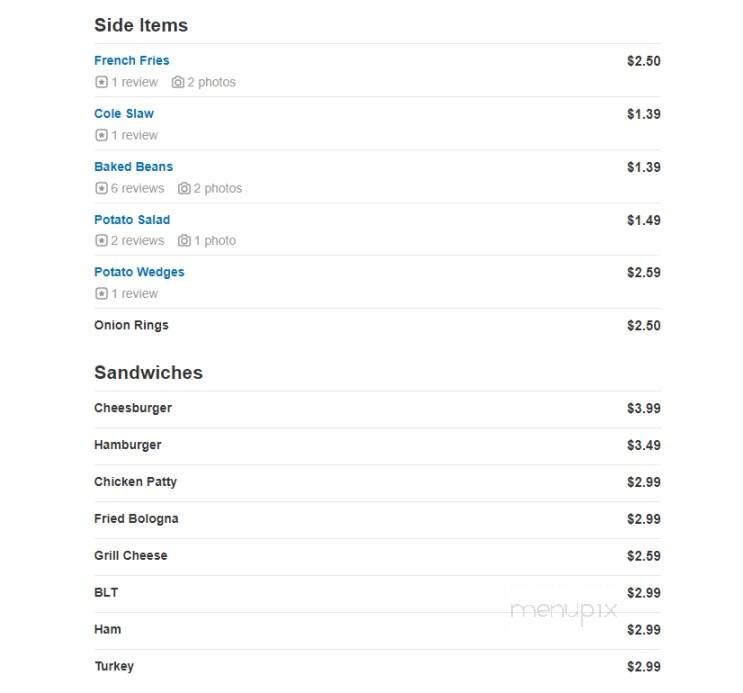
Task: Click the camera icon under Potato Salad
Action: 184,240
